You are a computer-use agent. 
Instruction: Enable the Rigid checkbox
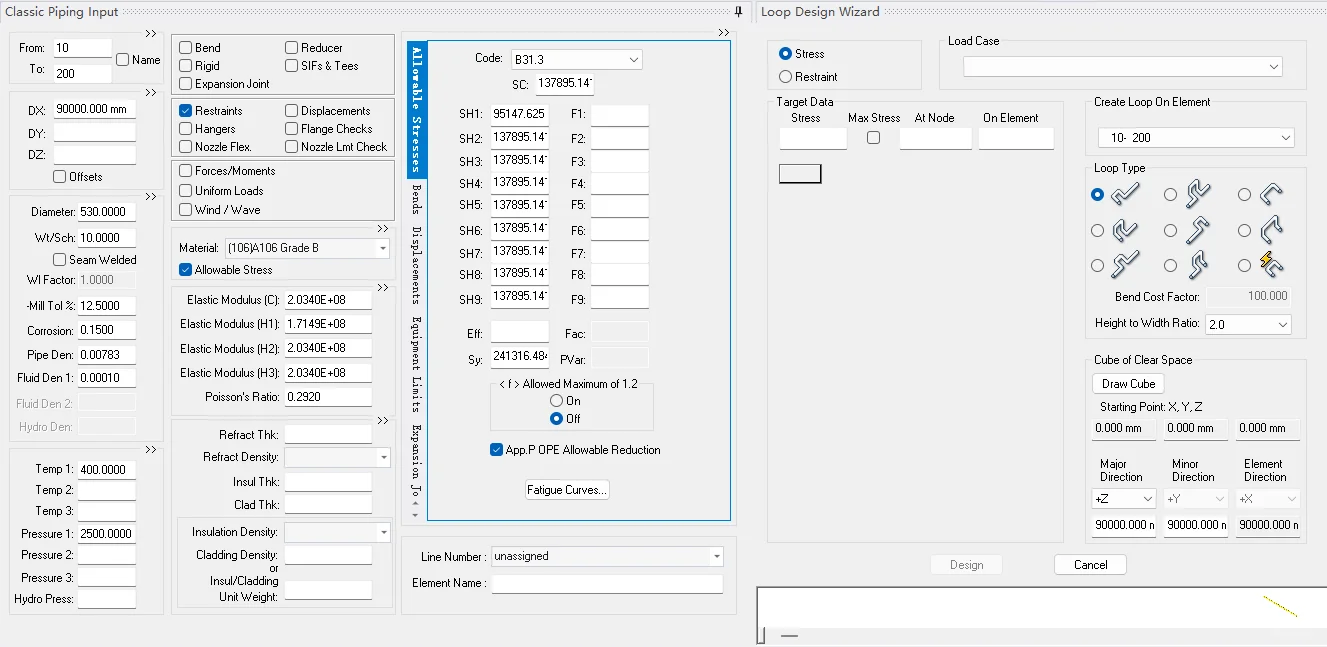tap(186, 66)
